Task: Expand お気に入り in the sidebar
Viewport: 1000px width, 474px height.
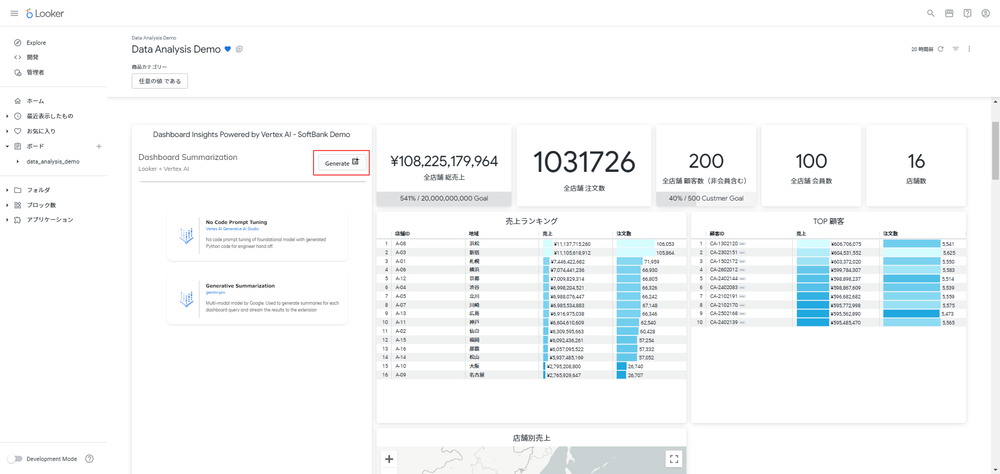Action: [7, 131]
